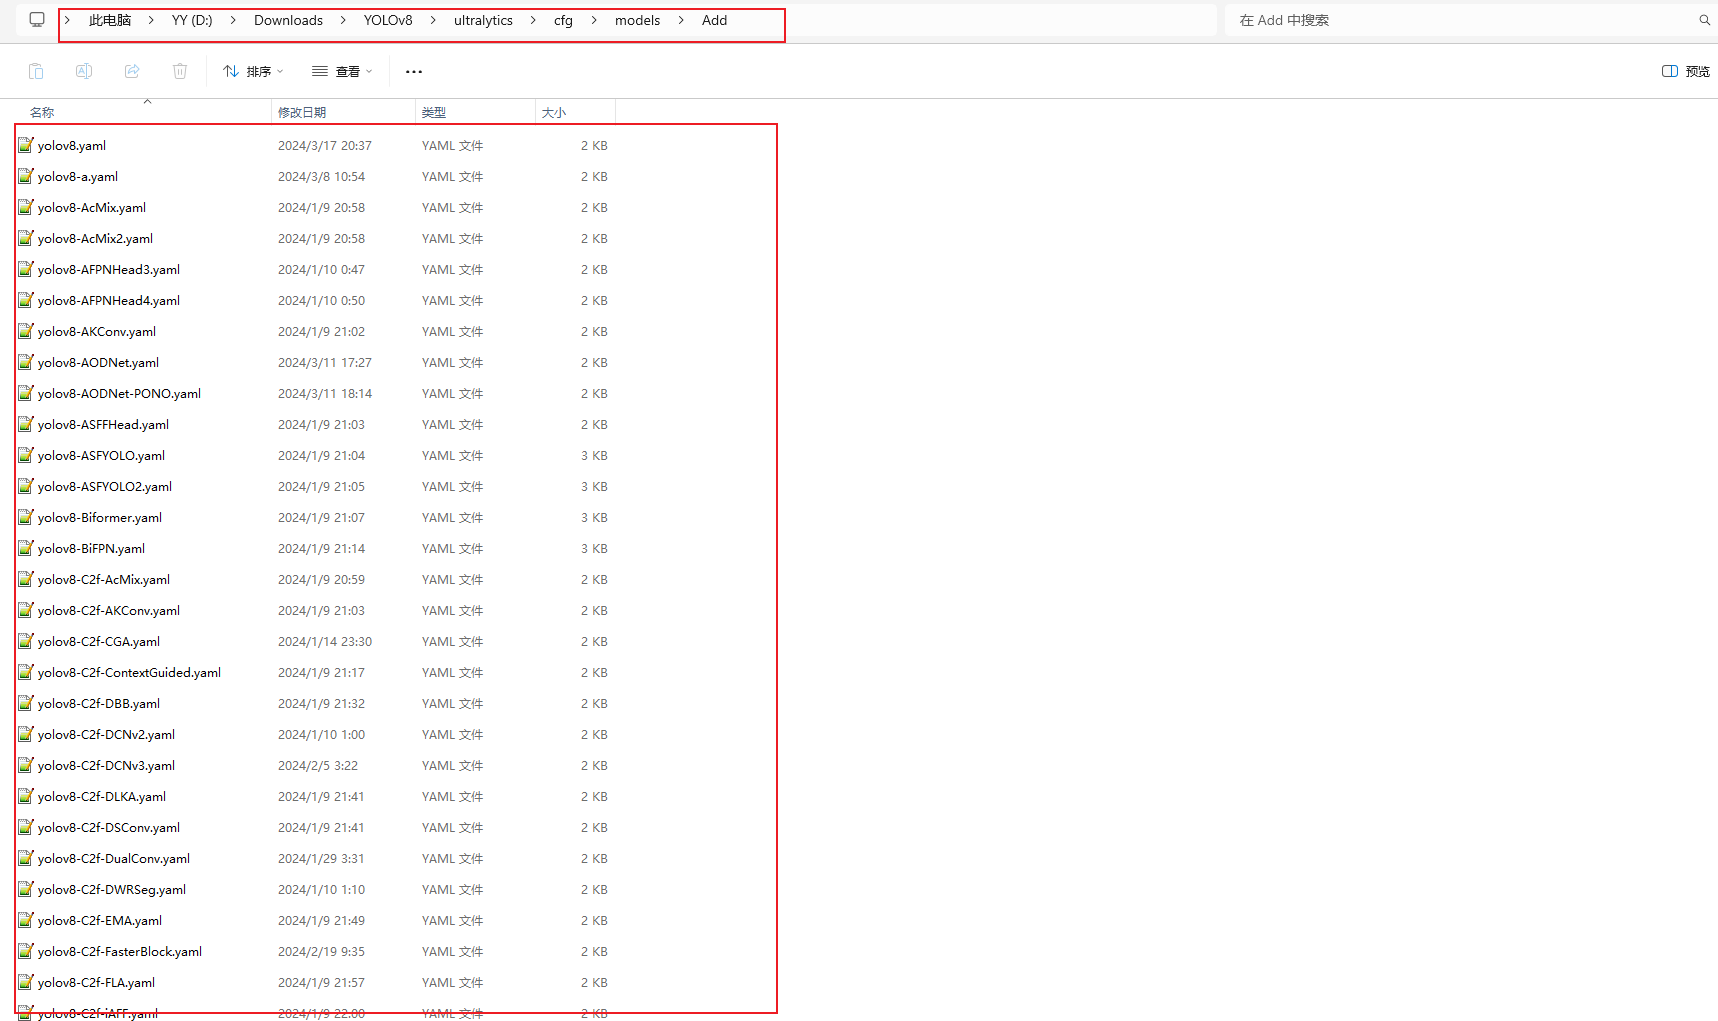
Task: Expand chevron after YY (D:) in breadcrumb
Action: pos(233,20)
